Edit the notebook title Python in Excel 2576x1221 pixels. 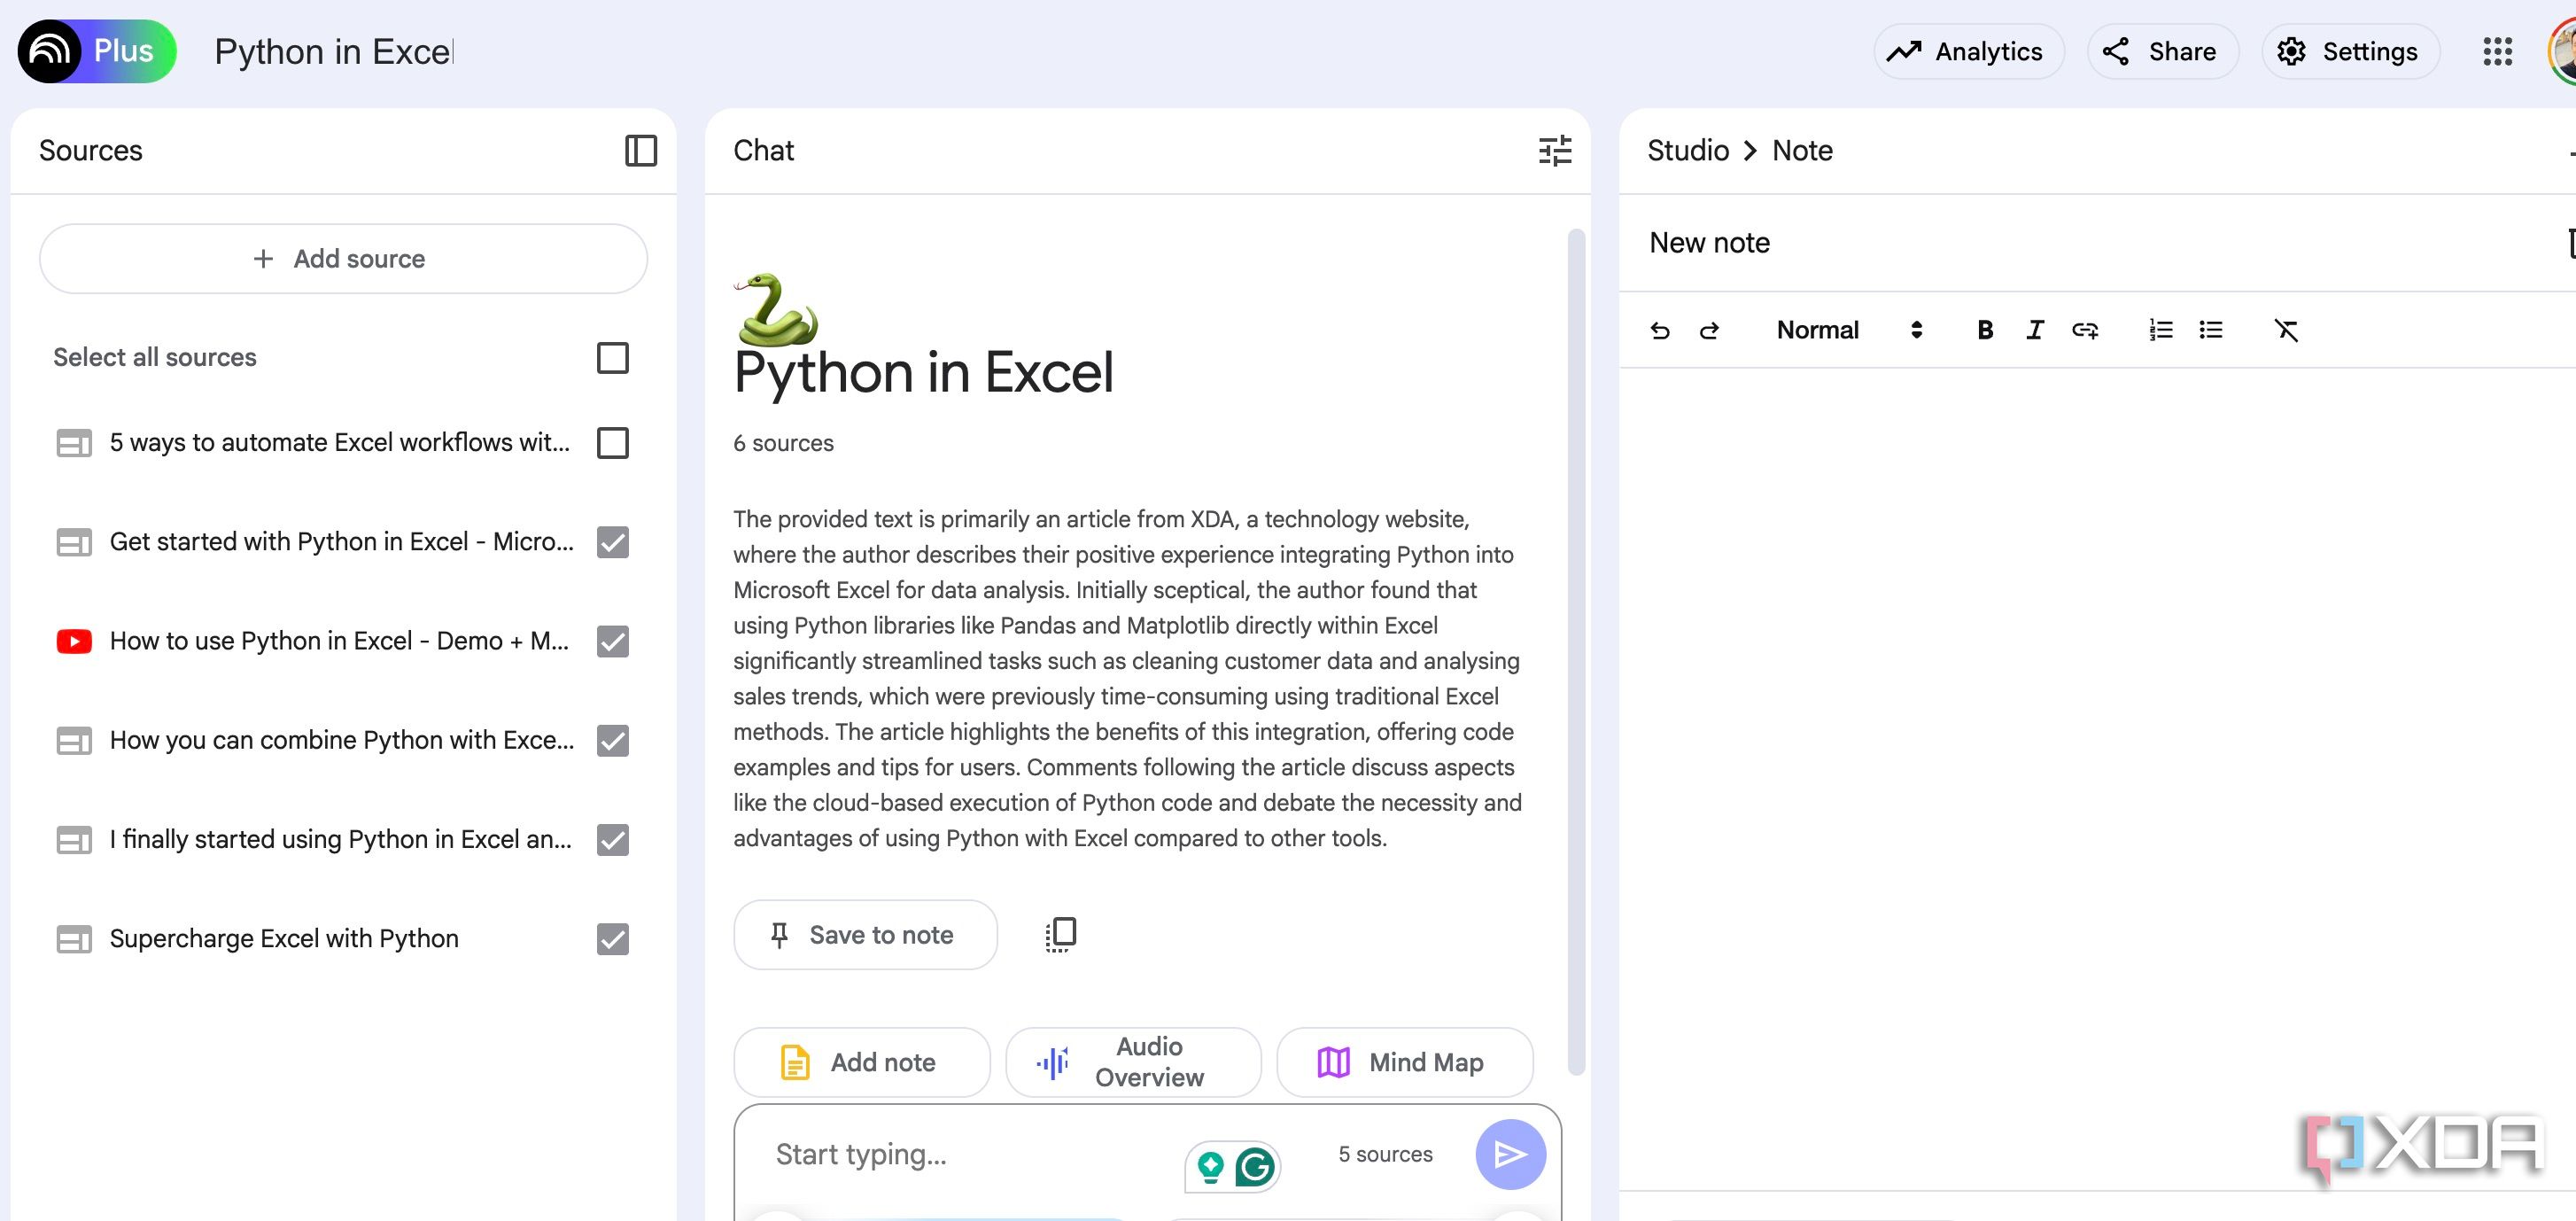tap(334, 52)
